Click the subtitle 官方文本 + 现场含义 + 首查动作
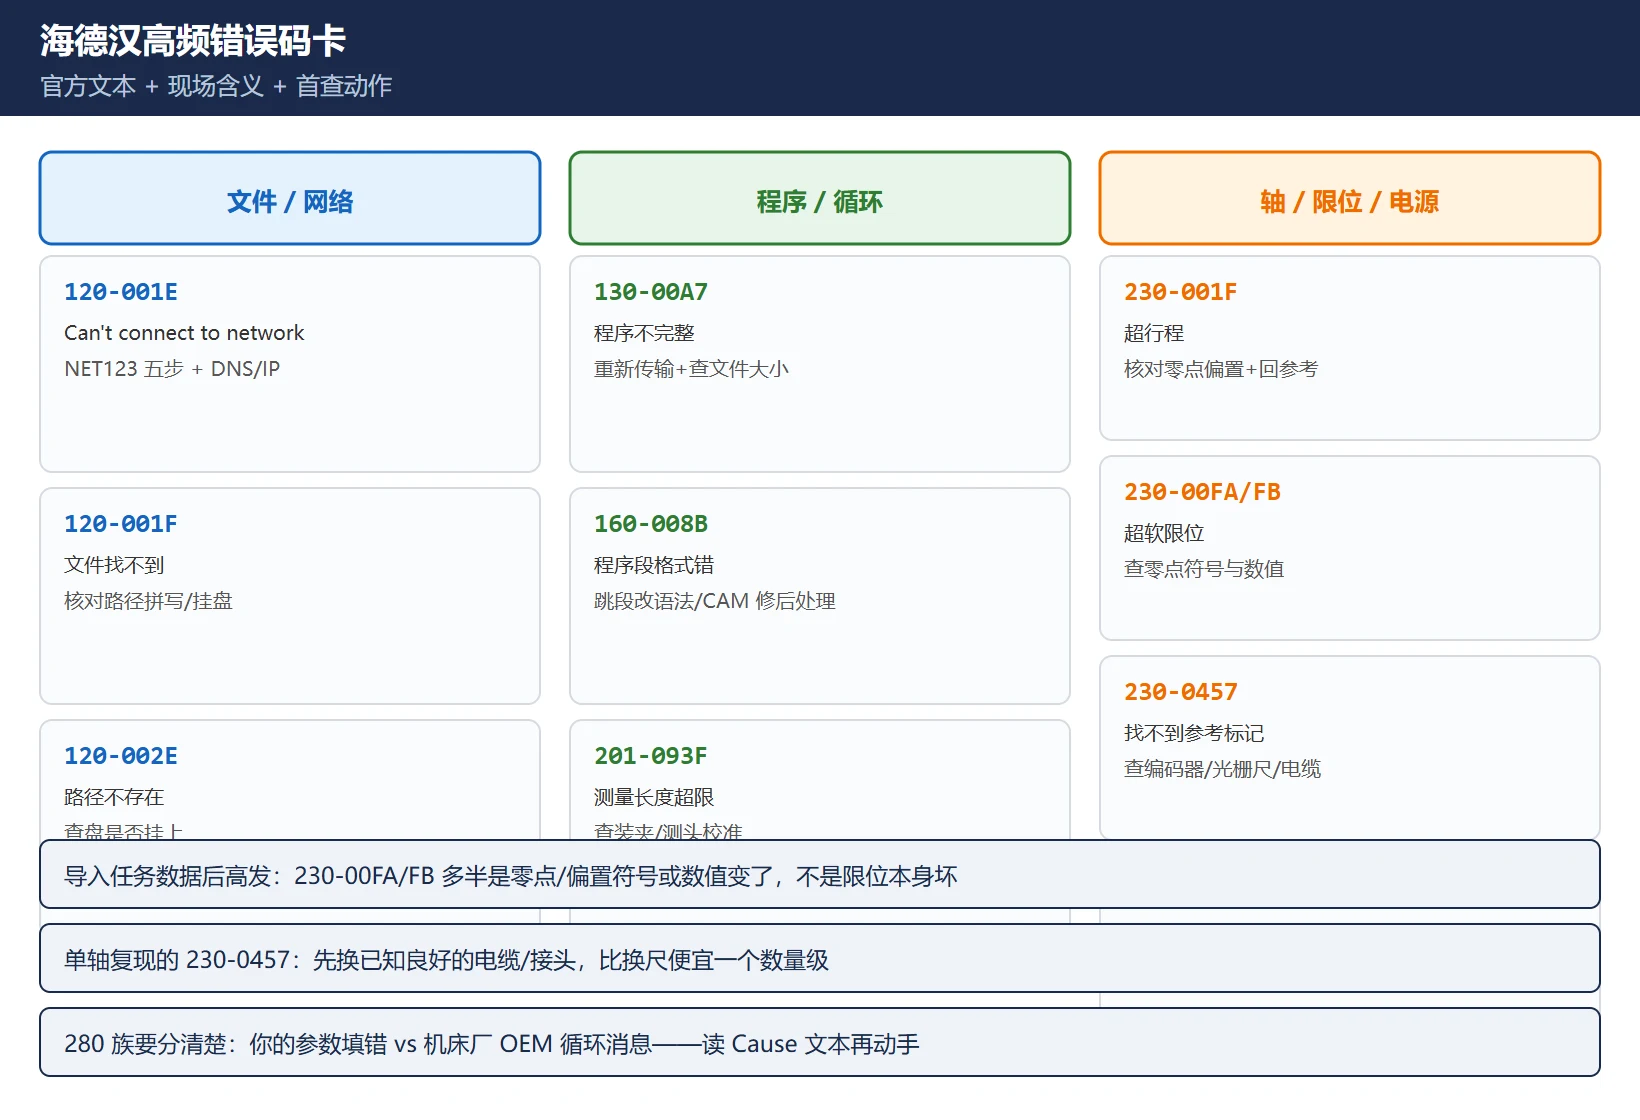Viewport: 1640px width, 1120px height. pyautogui.click(x=216, y=86)
